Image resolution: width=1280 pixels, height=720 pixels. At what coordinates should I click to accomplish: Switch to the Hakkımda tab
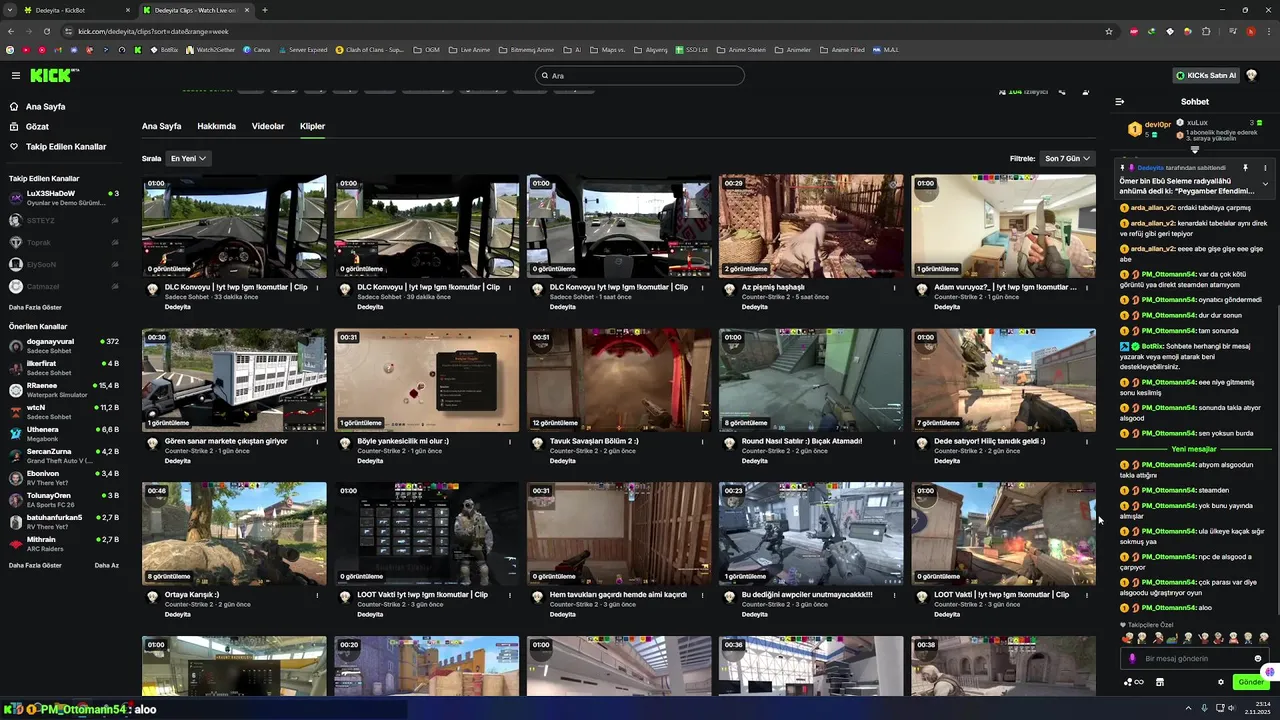[216, 126]
